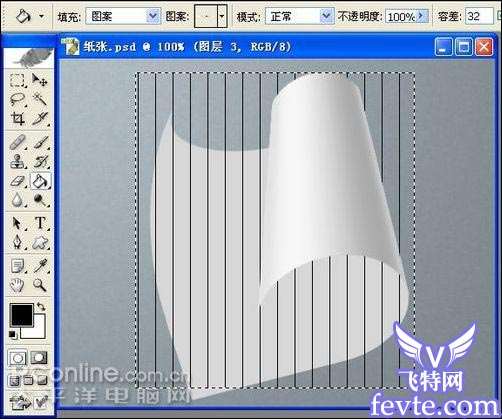Screen dimensions: 502x419
Task: Switch to Quick Mask mode
Action: coord(39,358)
